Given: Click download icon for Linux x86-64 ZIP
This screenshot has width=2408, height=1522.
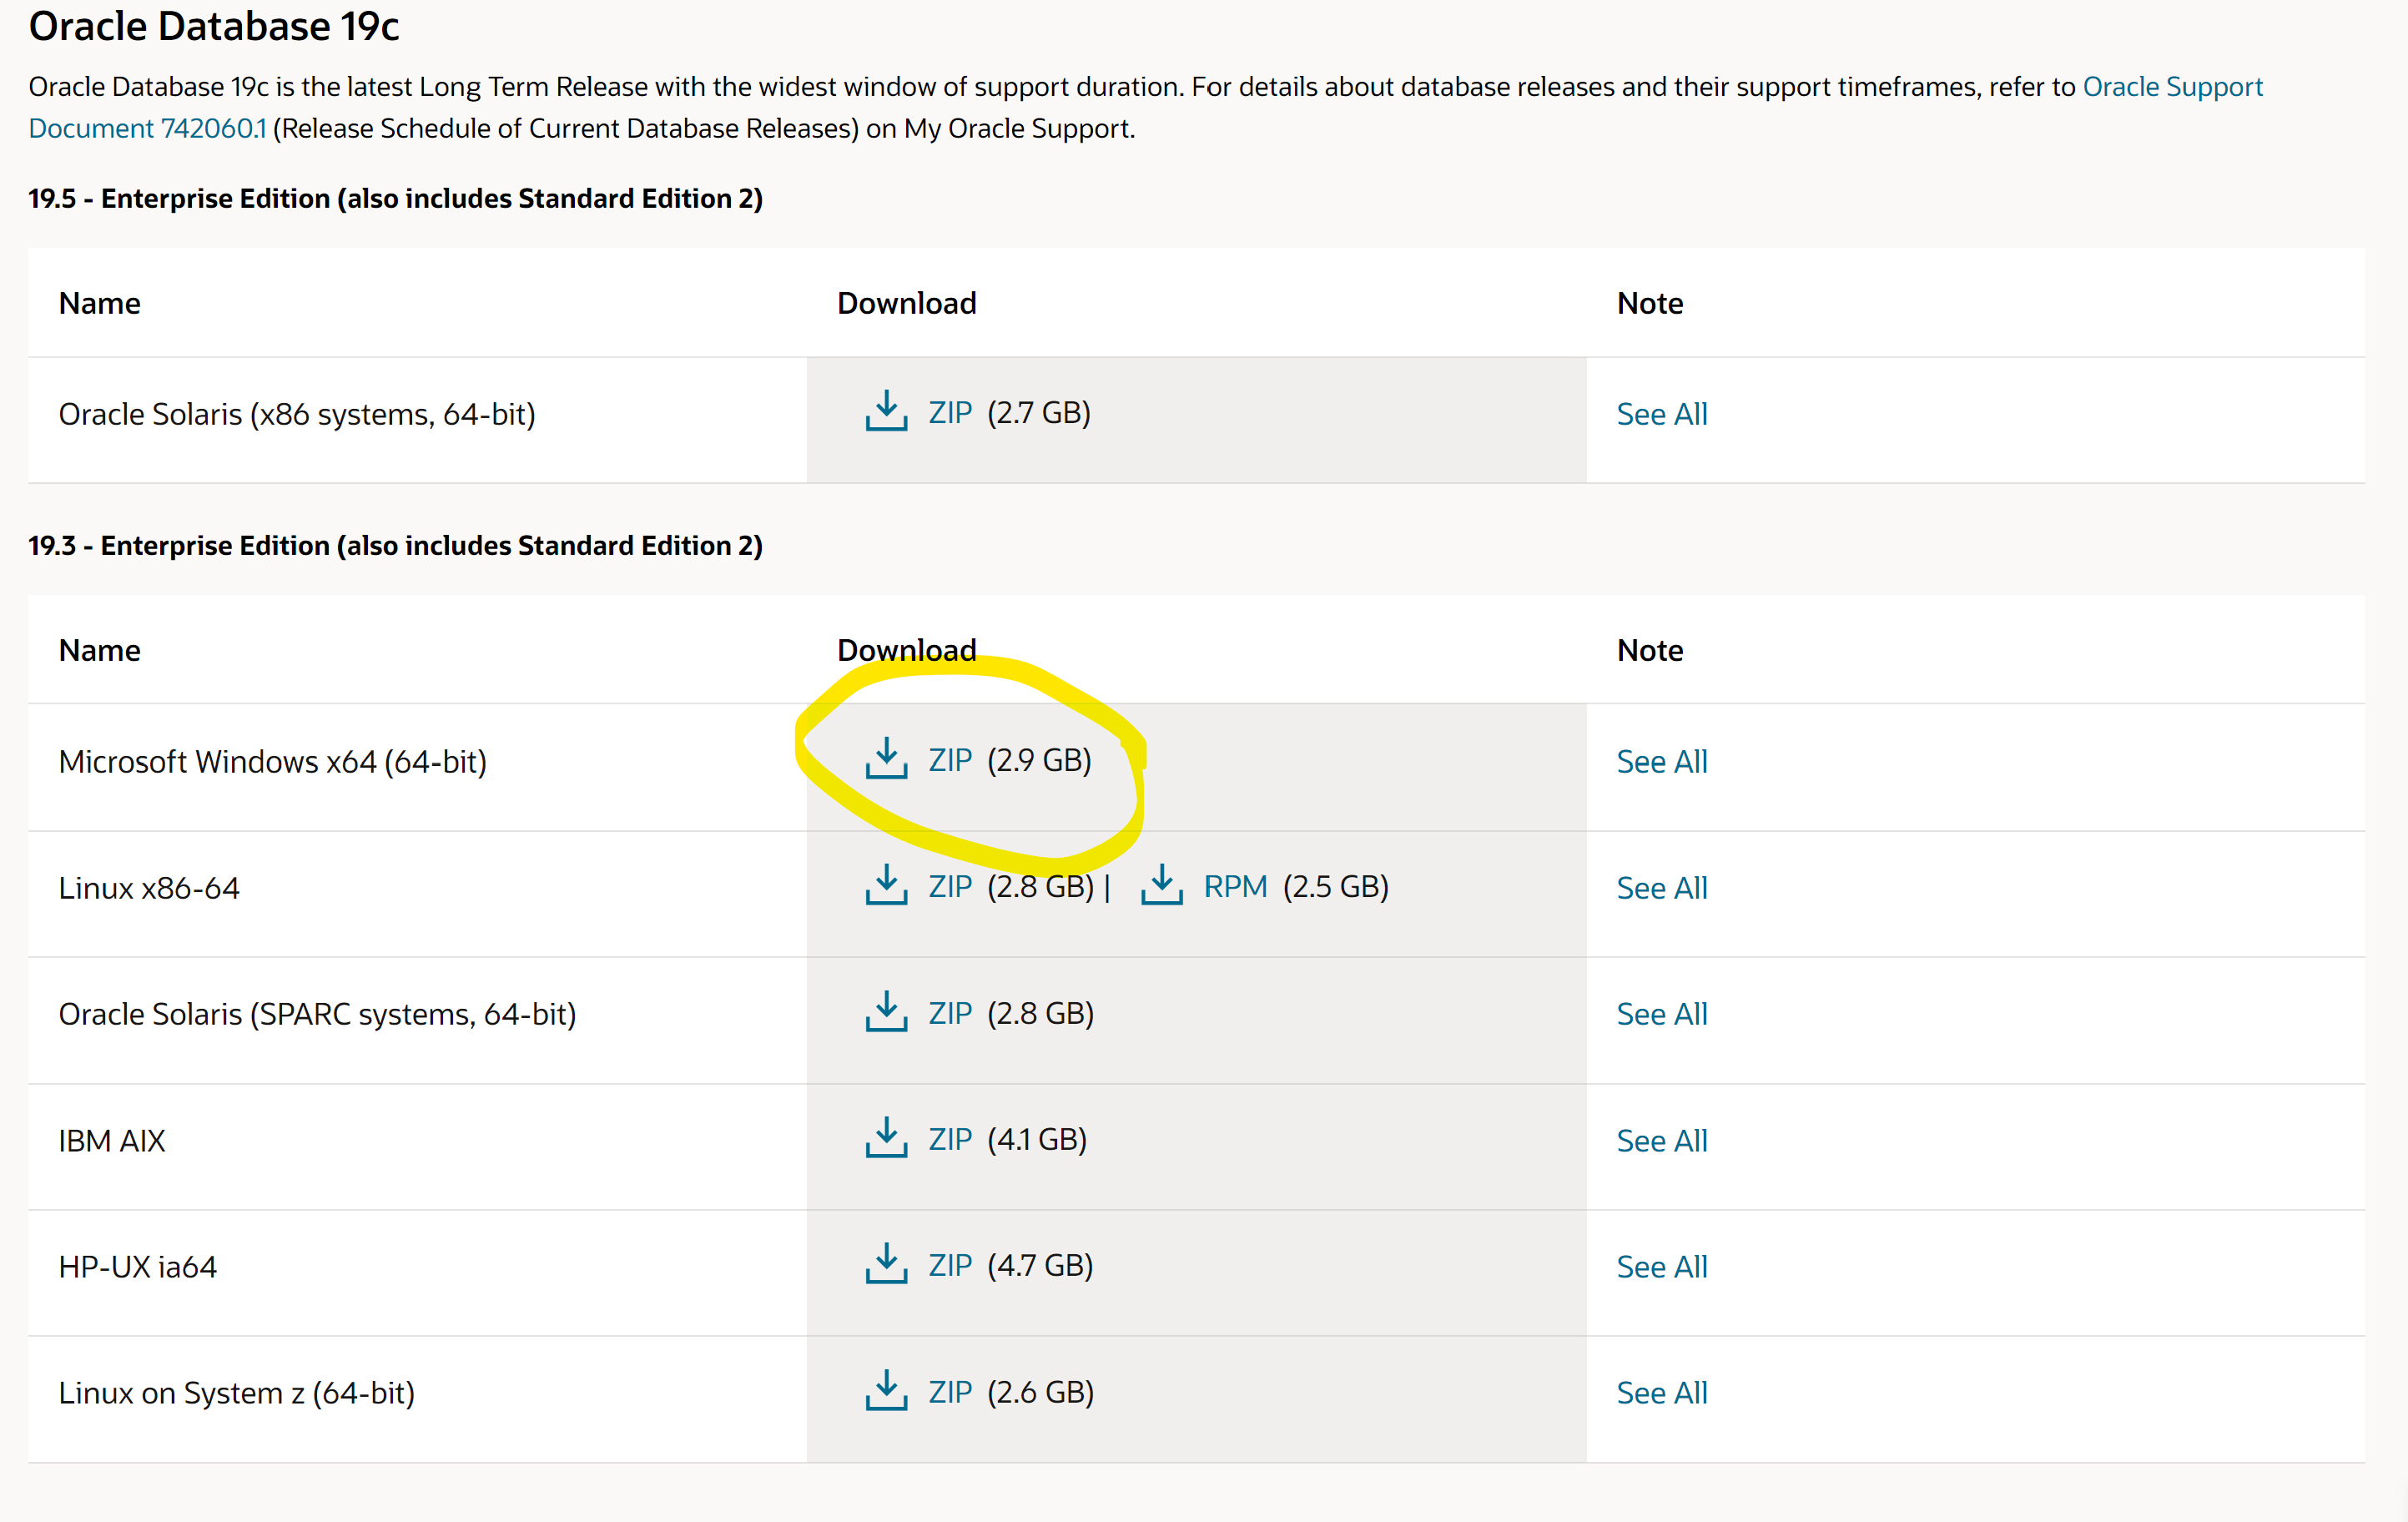Looking at the screenshot, I should pyautogui.click(x=886, y=886).
